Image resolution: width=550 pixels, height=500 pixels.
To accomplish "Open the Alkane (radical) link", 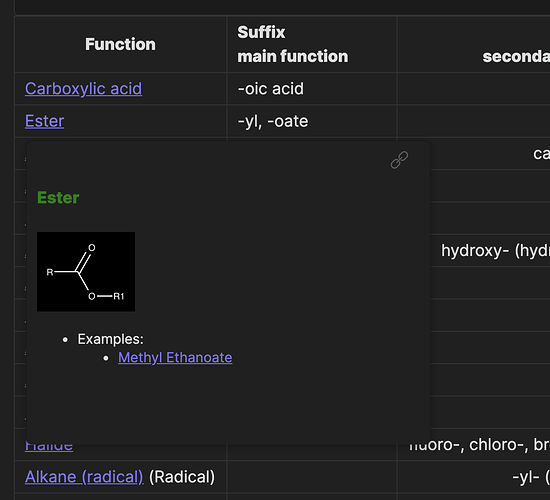I will point(84,477).
